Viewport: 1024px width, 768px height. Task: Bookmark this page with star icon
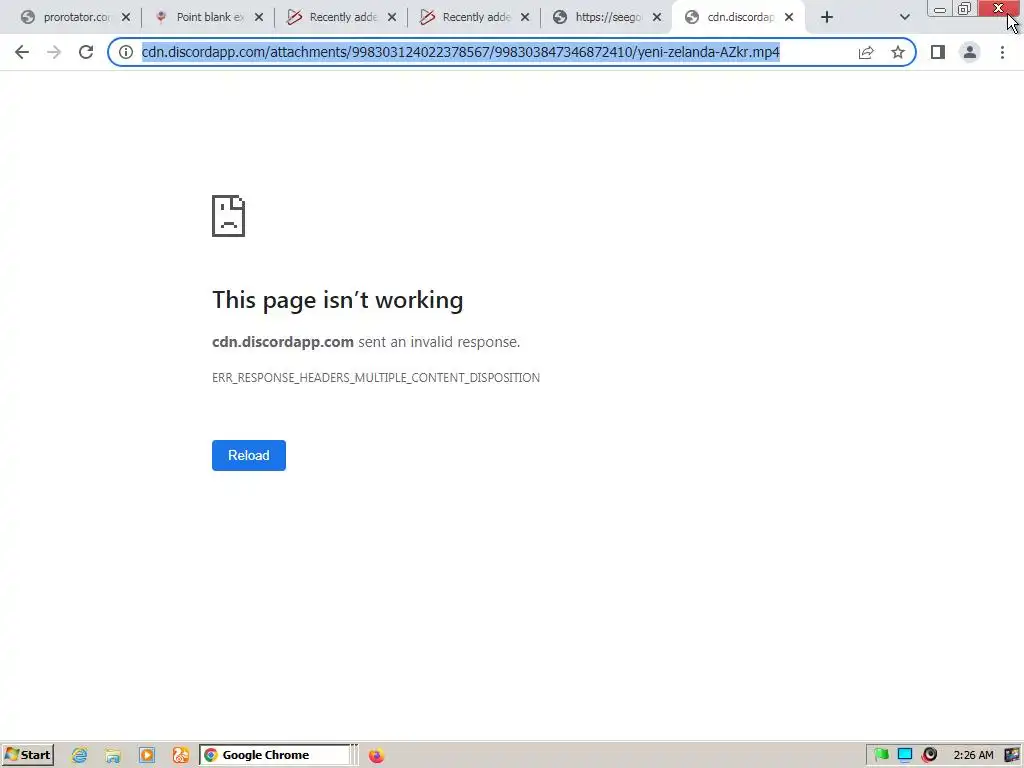pyautogui.click(x=898, y=52)
